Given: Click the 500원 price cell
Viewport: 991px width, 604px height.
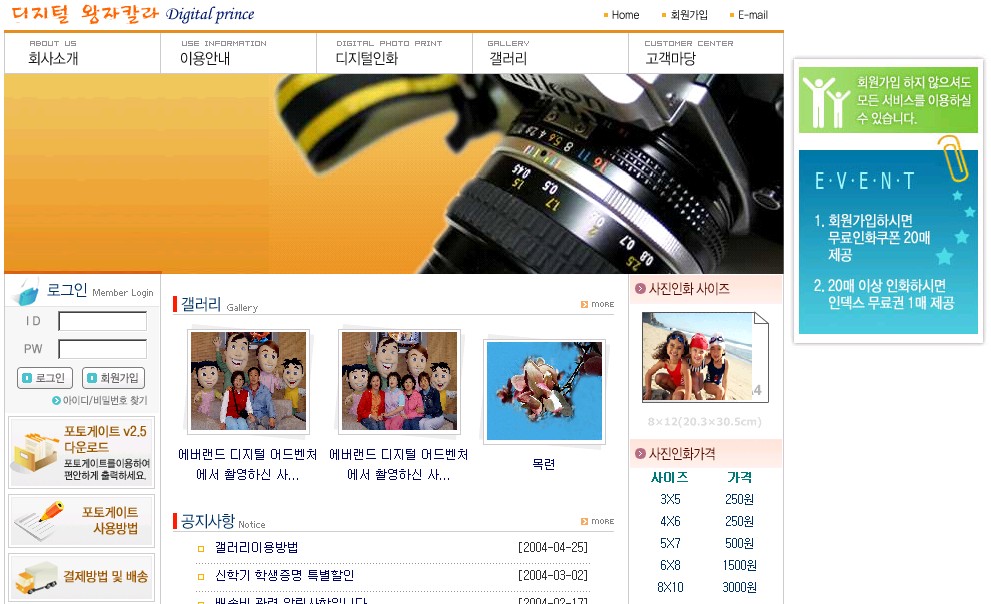Looking at the screenshot, I should [x=739, y=543].
